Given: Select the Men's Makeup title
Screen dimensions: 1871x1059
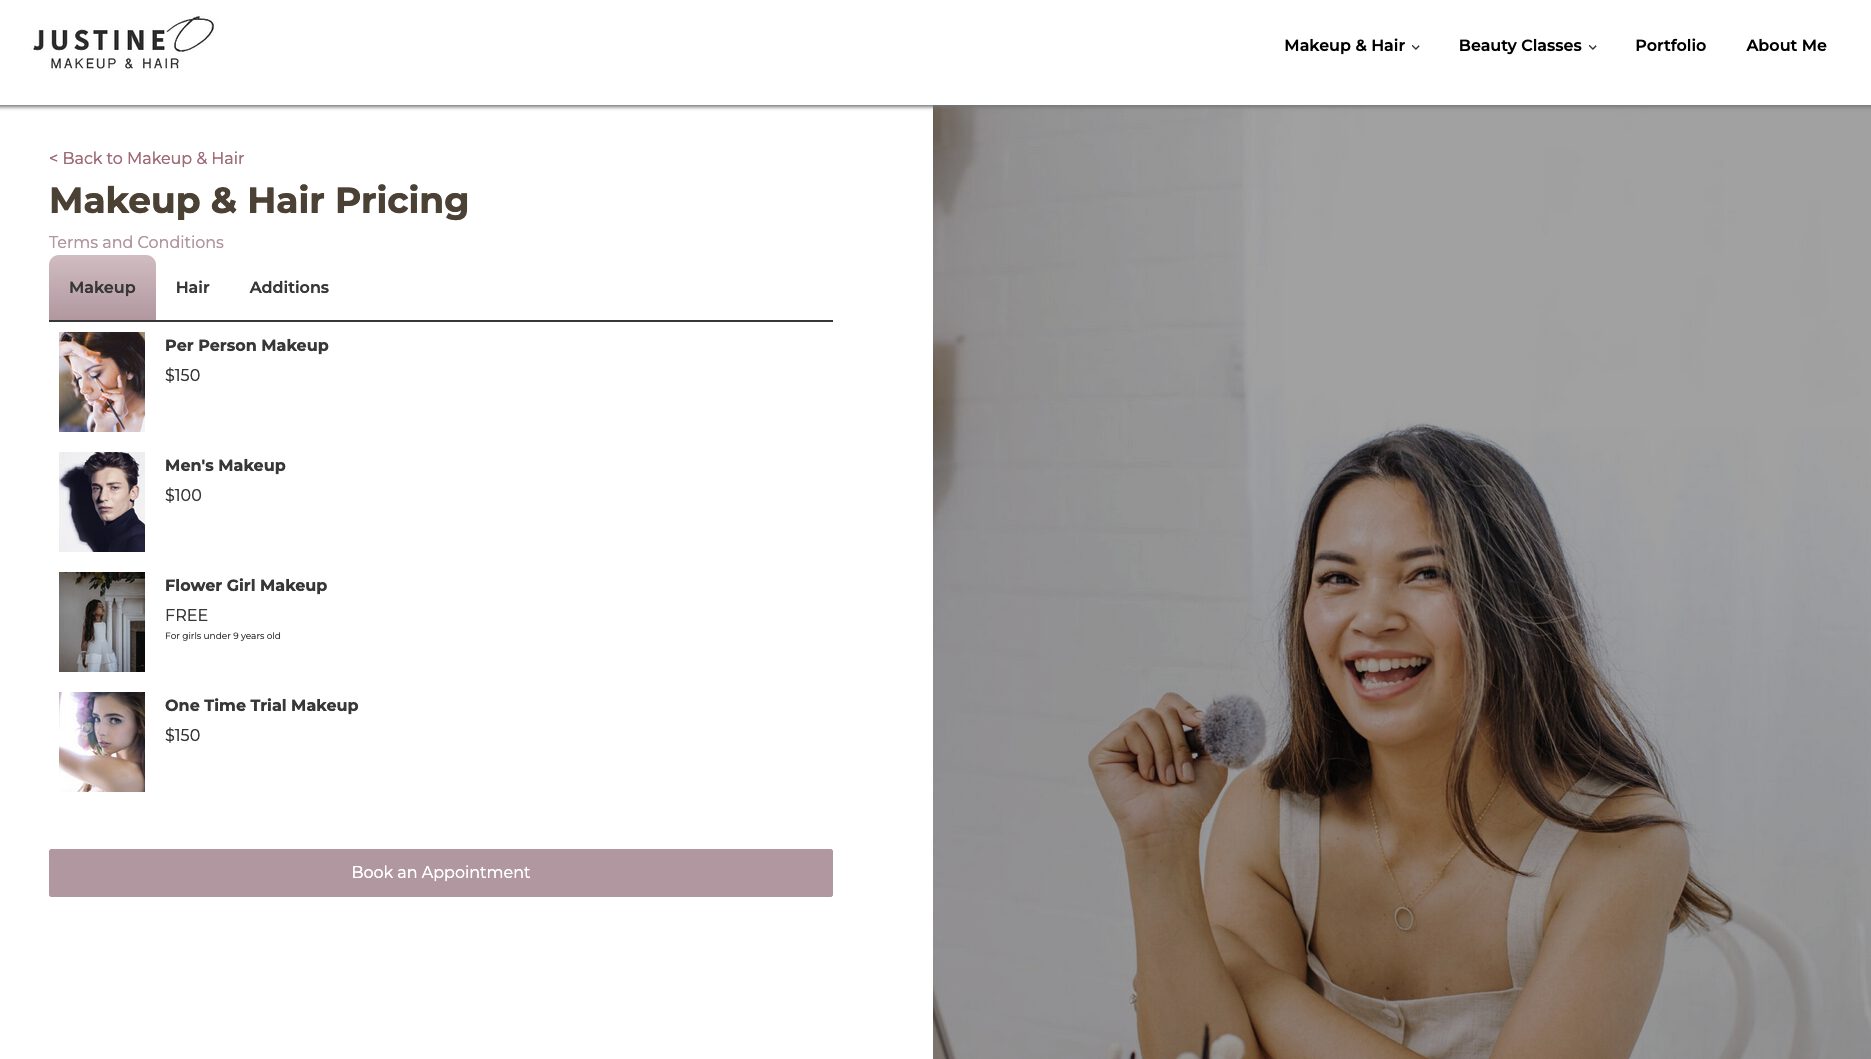Looking at the screenshot, I should (225, 465).
